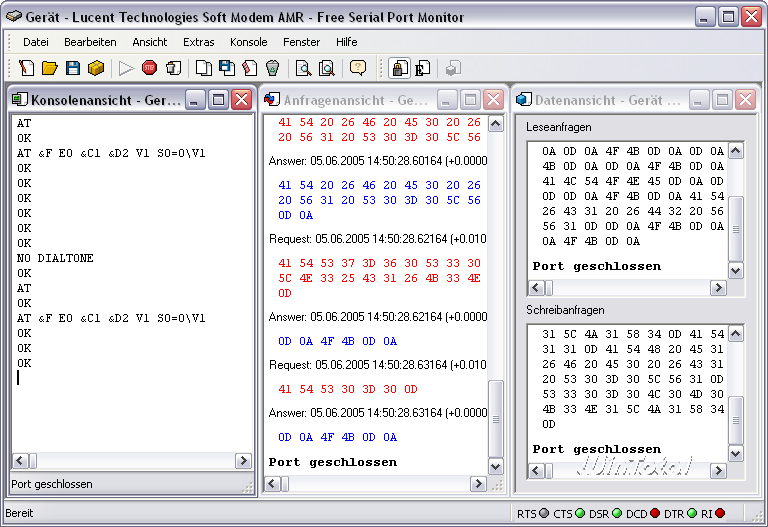Screen dimensions: 768x527
Task: Click the first magnifier search icon
Action: point(303,68)
